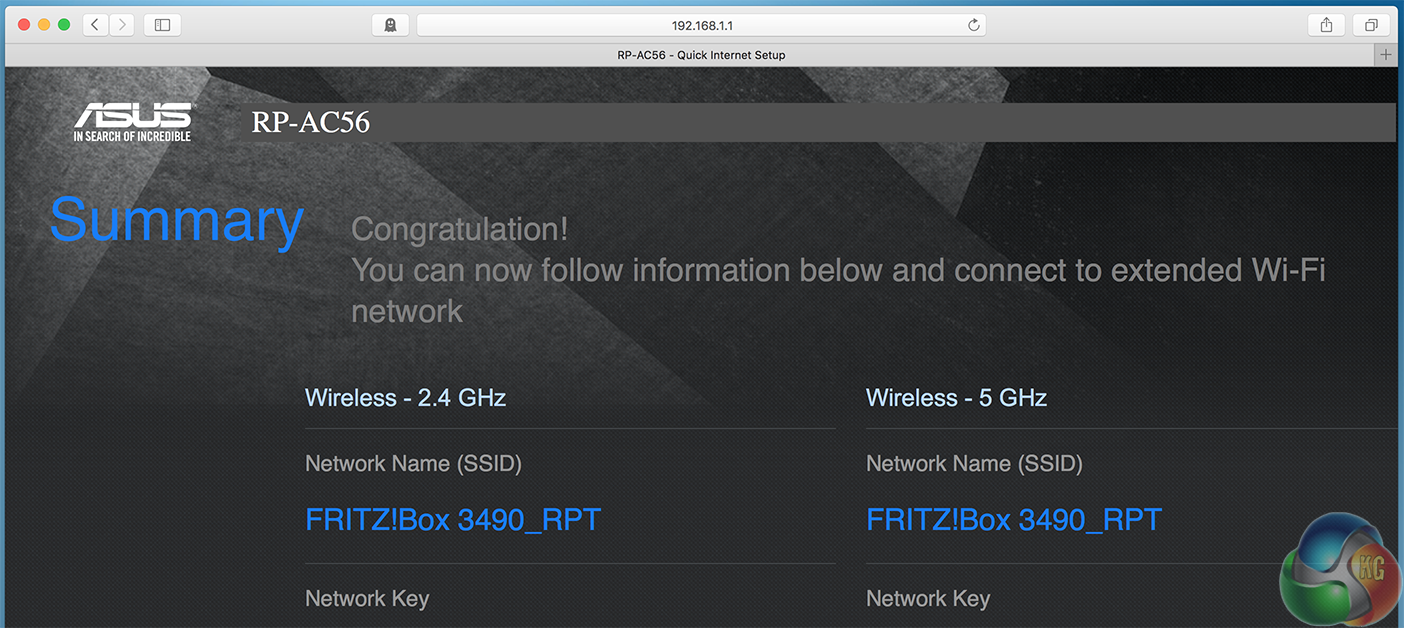Minimize the Safari window
1404x628 pixels.
coord(44,25)
